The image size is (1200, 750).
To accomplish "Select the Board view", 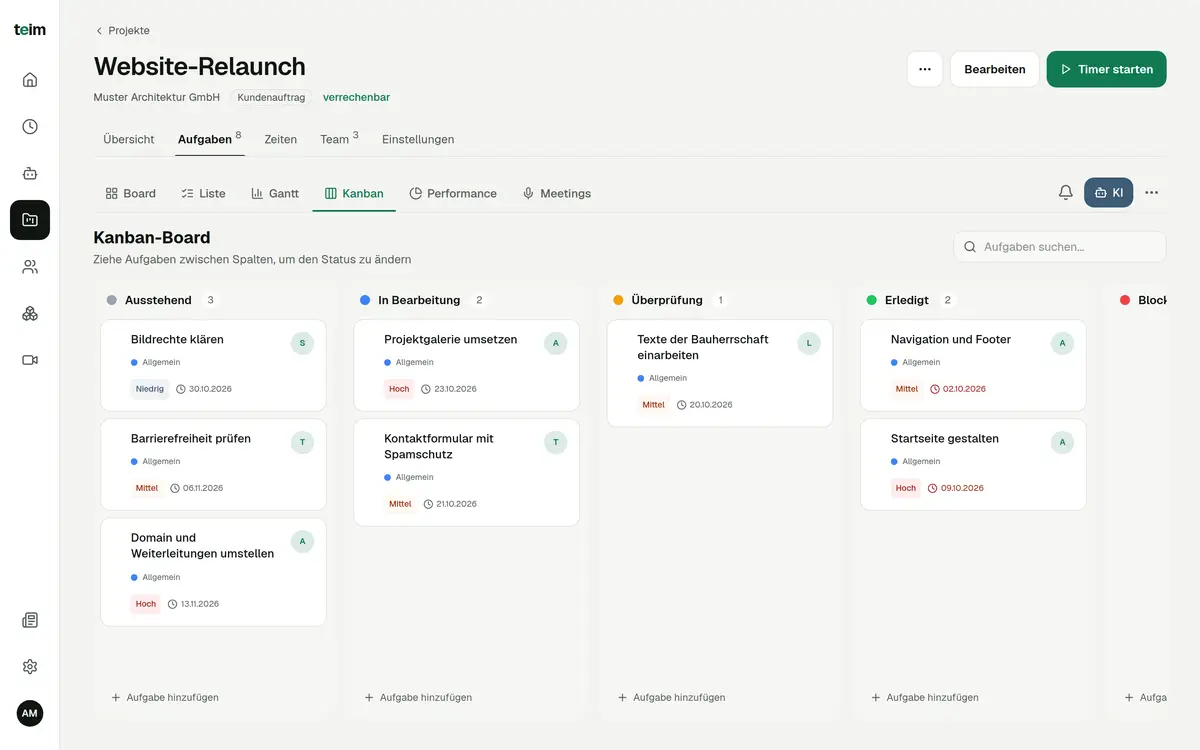I will tap(131, 193).
